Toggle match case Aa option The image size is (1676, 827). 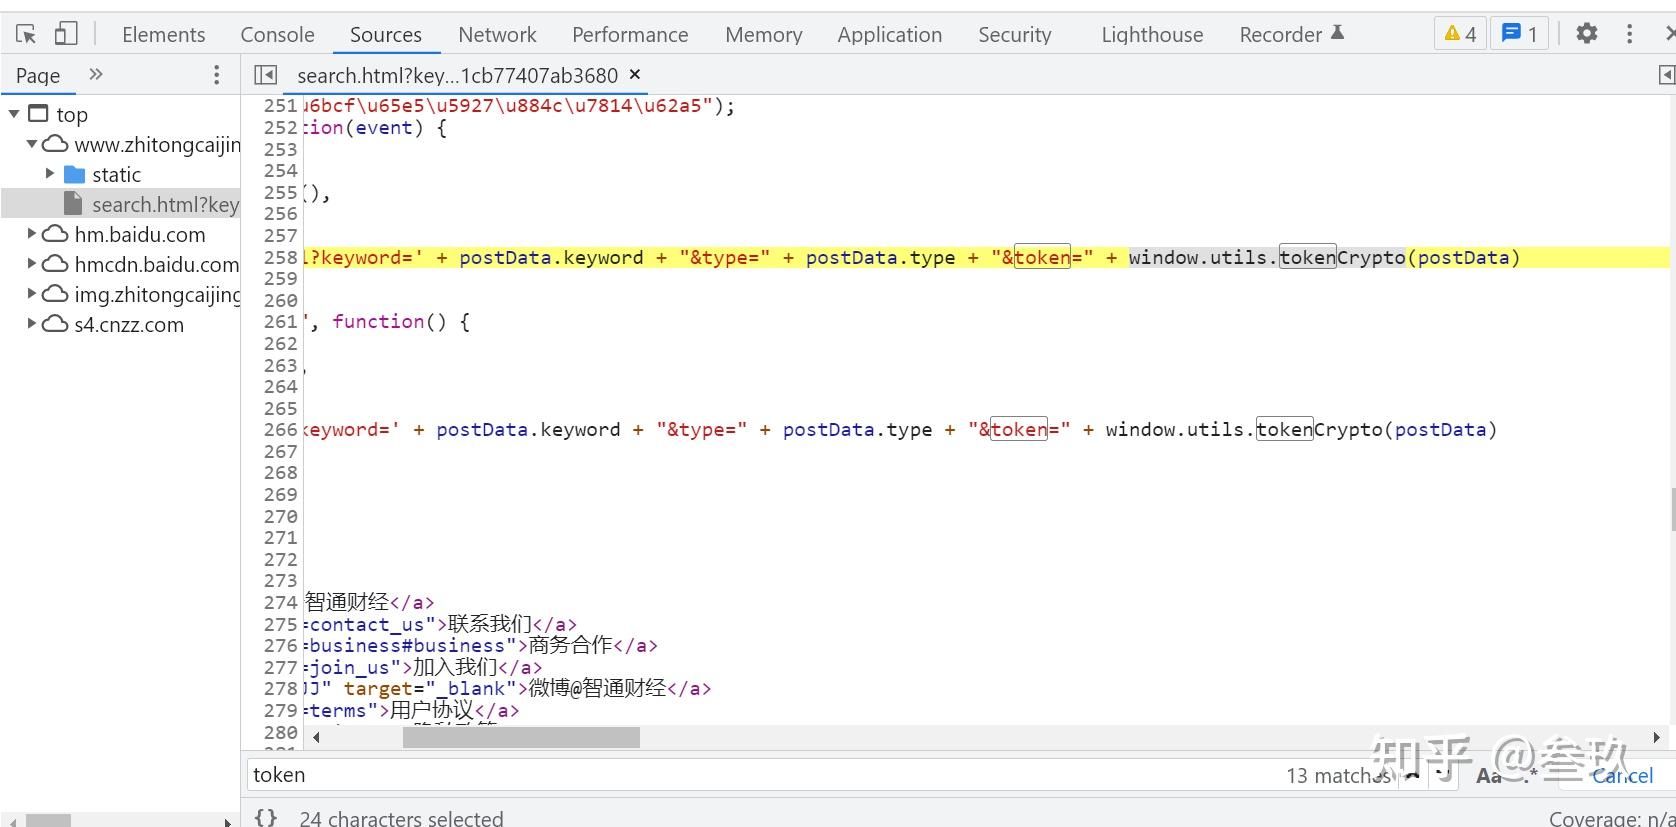[x=1488, y=776]
